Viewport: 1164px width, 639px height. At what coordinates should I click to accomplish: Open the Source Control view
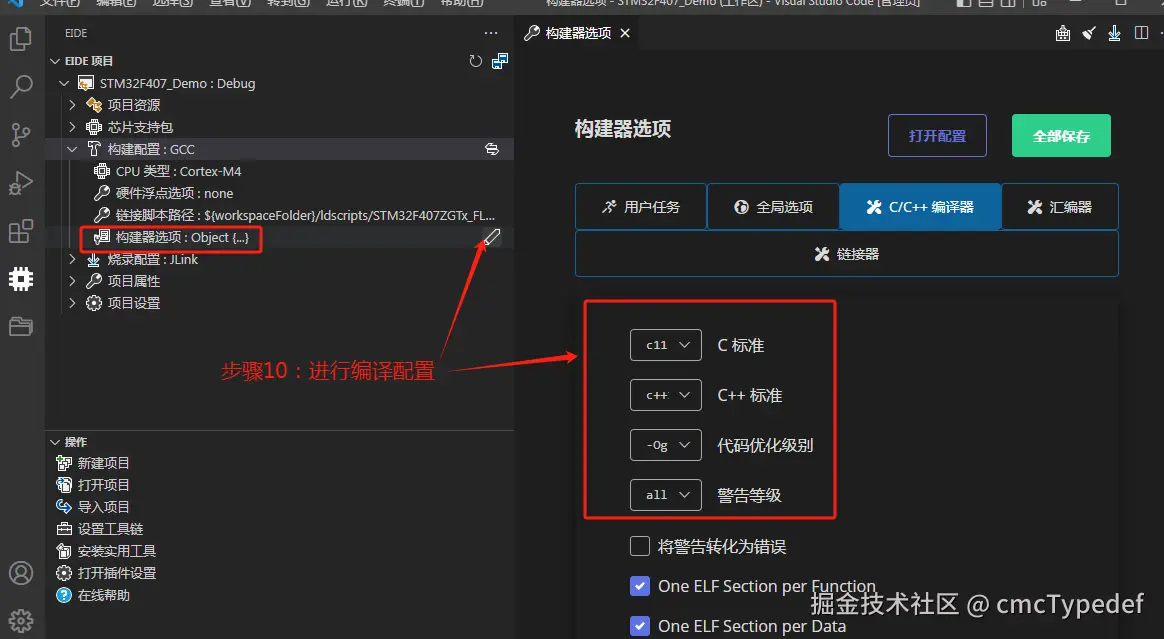tap(21, 135)
